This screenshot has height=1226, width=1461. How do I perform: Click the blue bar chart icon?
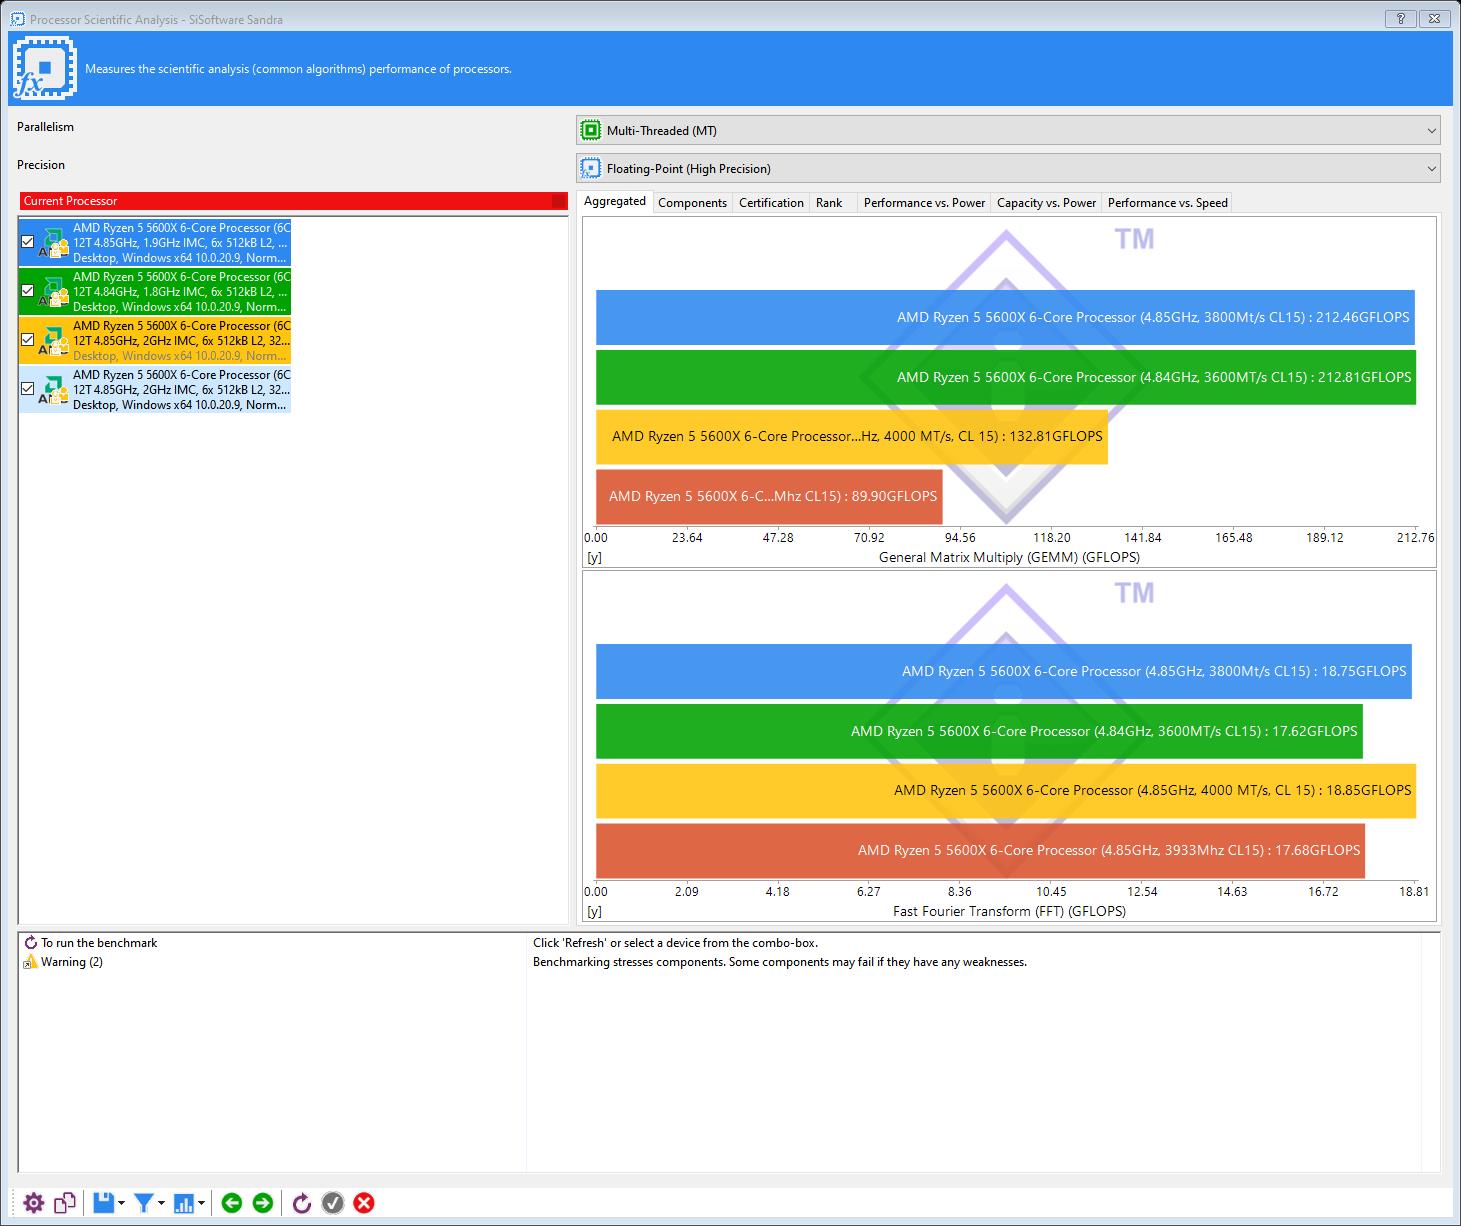184,1203
